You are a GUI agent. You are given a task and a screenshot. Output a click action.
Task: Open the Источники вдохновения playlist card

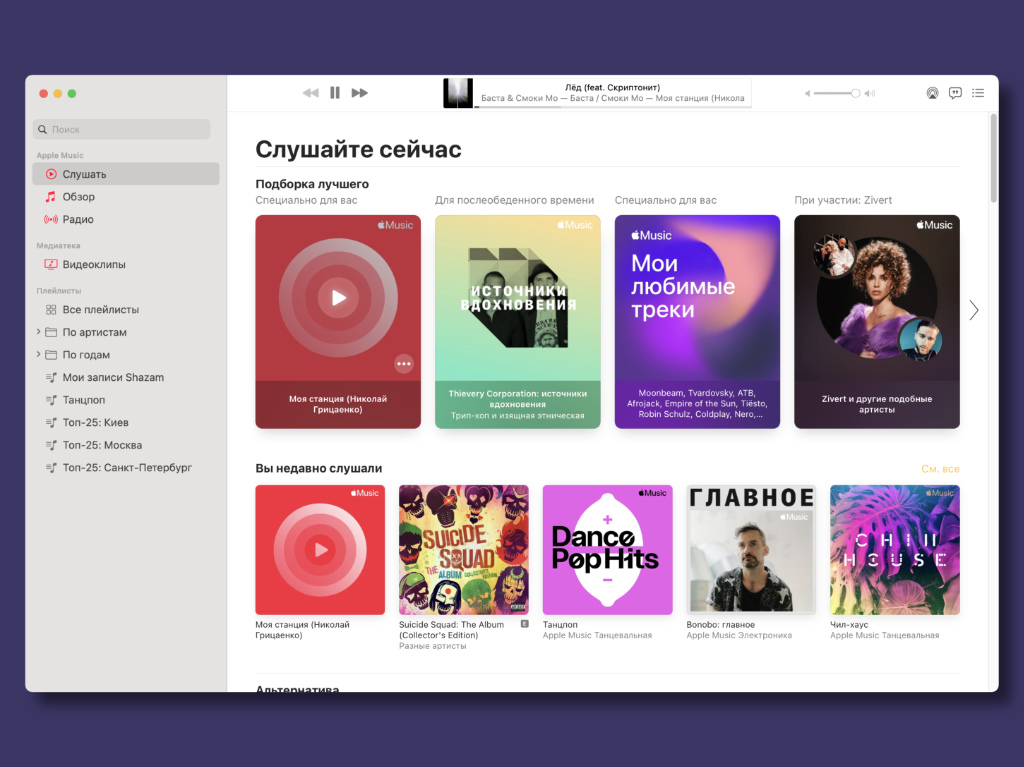518,322
